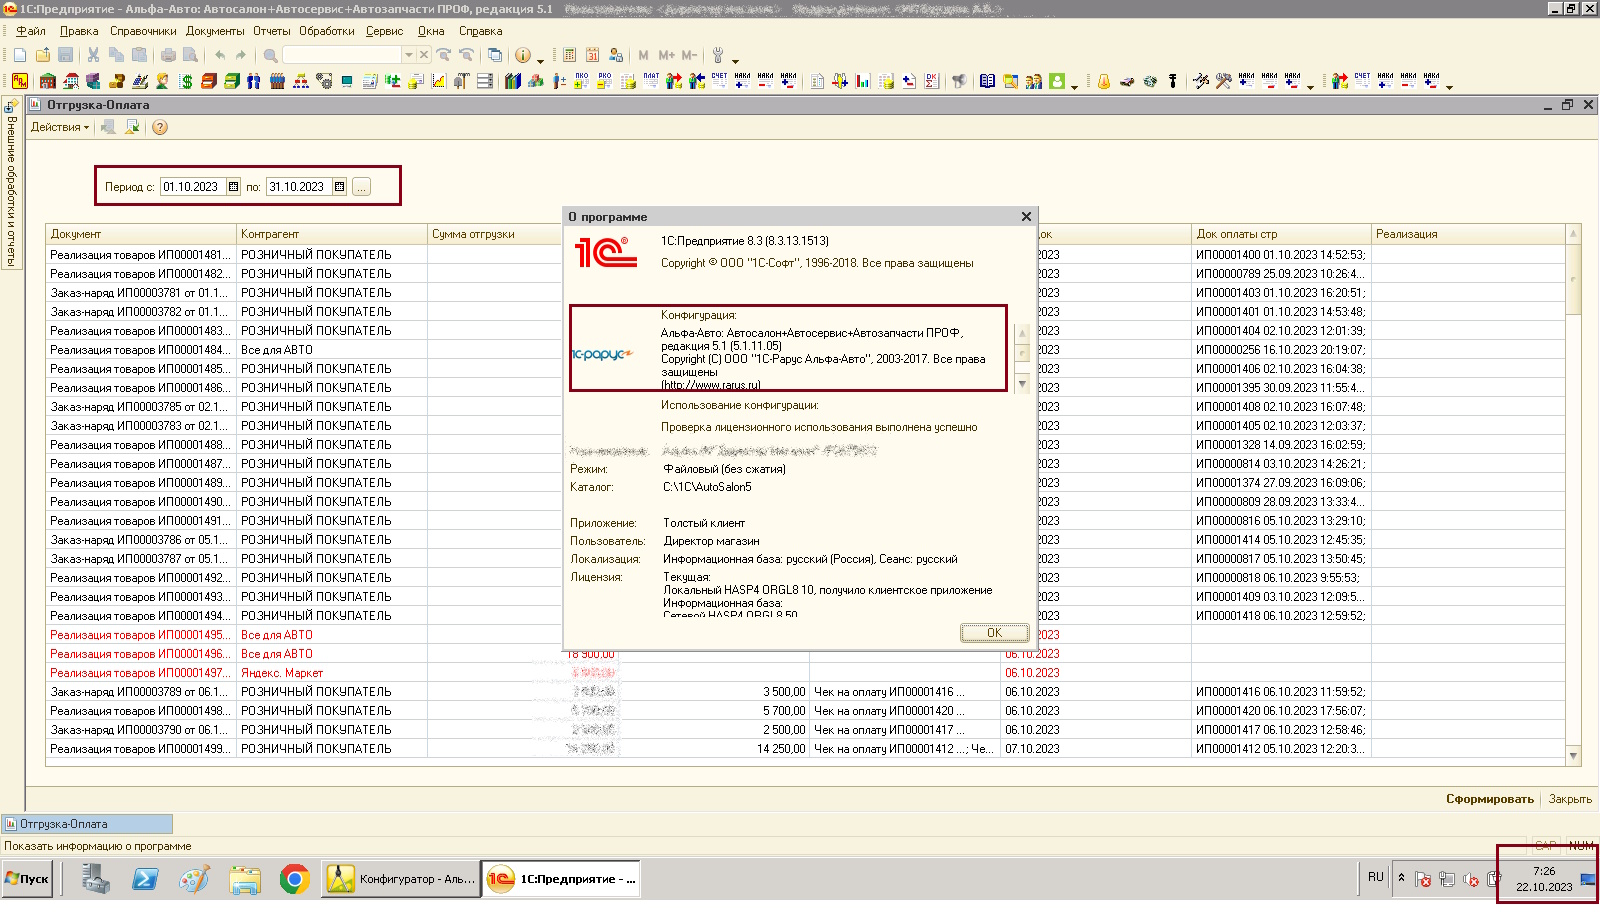The image size is (1612, 912).
Task: Open calendar picker for period end date
Action: click(x=339, y=187)
